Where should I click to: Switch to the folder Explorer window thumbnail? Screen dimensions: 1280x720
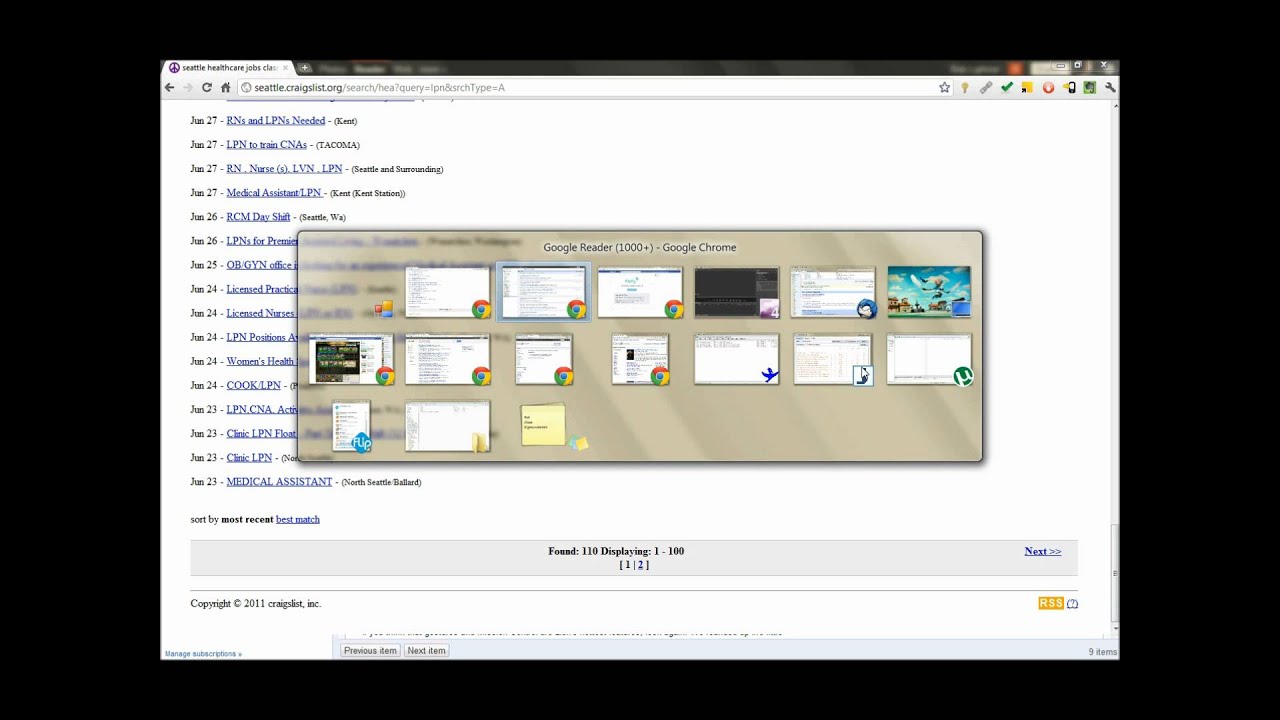click(x=447, y=427)
